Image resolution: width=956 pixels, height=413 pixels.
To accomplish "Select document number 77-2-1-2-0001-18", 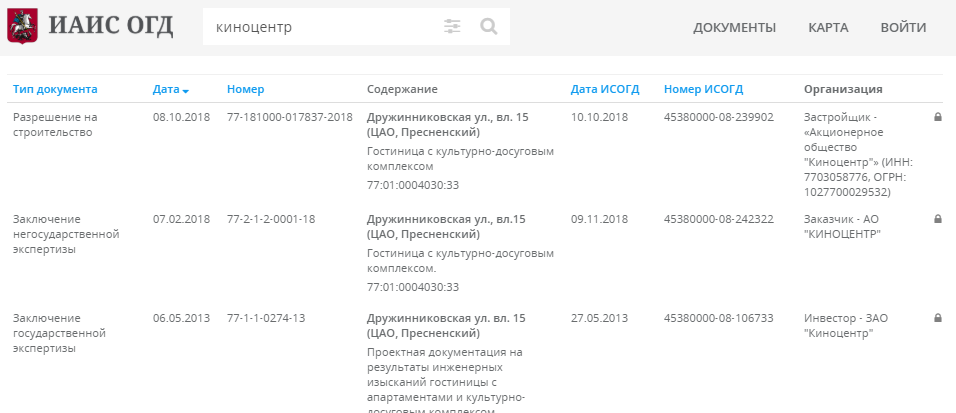I will [271, 219].
